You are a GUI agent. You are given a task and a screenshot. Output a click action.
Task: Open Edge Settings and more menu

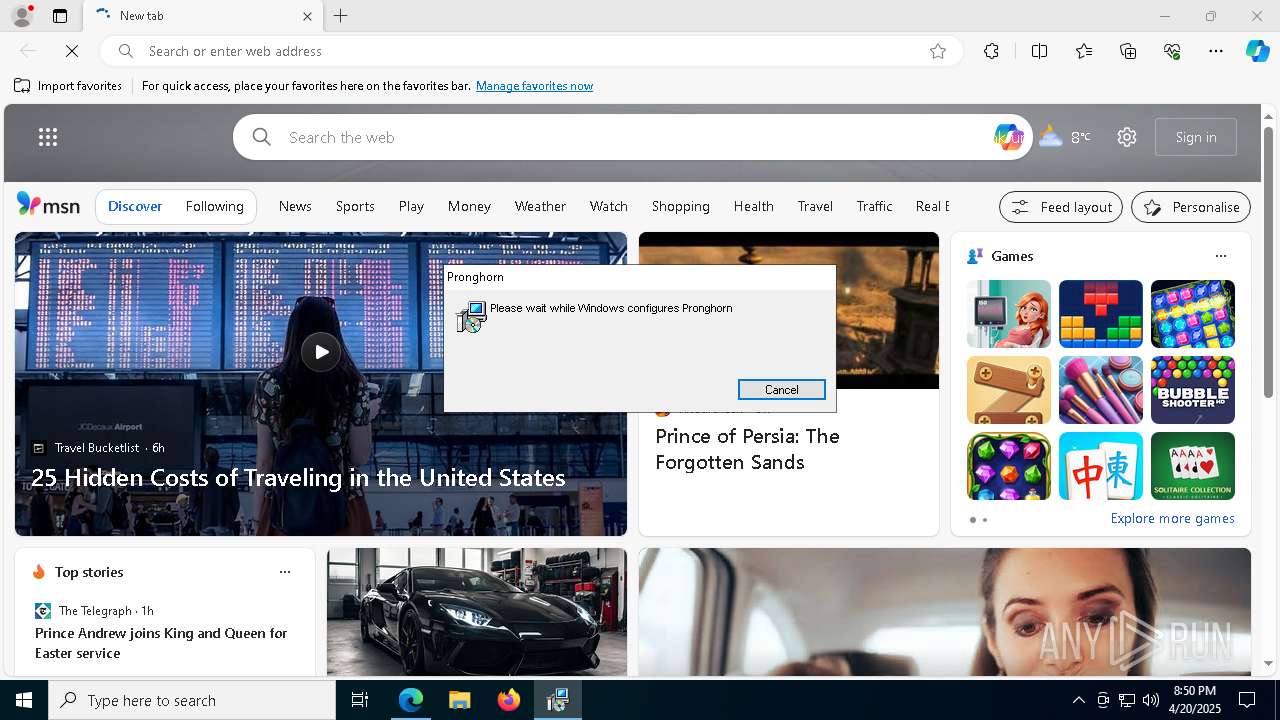coord(1216,51)
